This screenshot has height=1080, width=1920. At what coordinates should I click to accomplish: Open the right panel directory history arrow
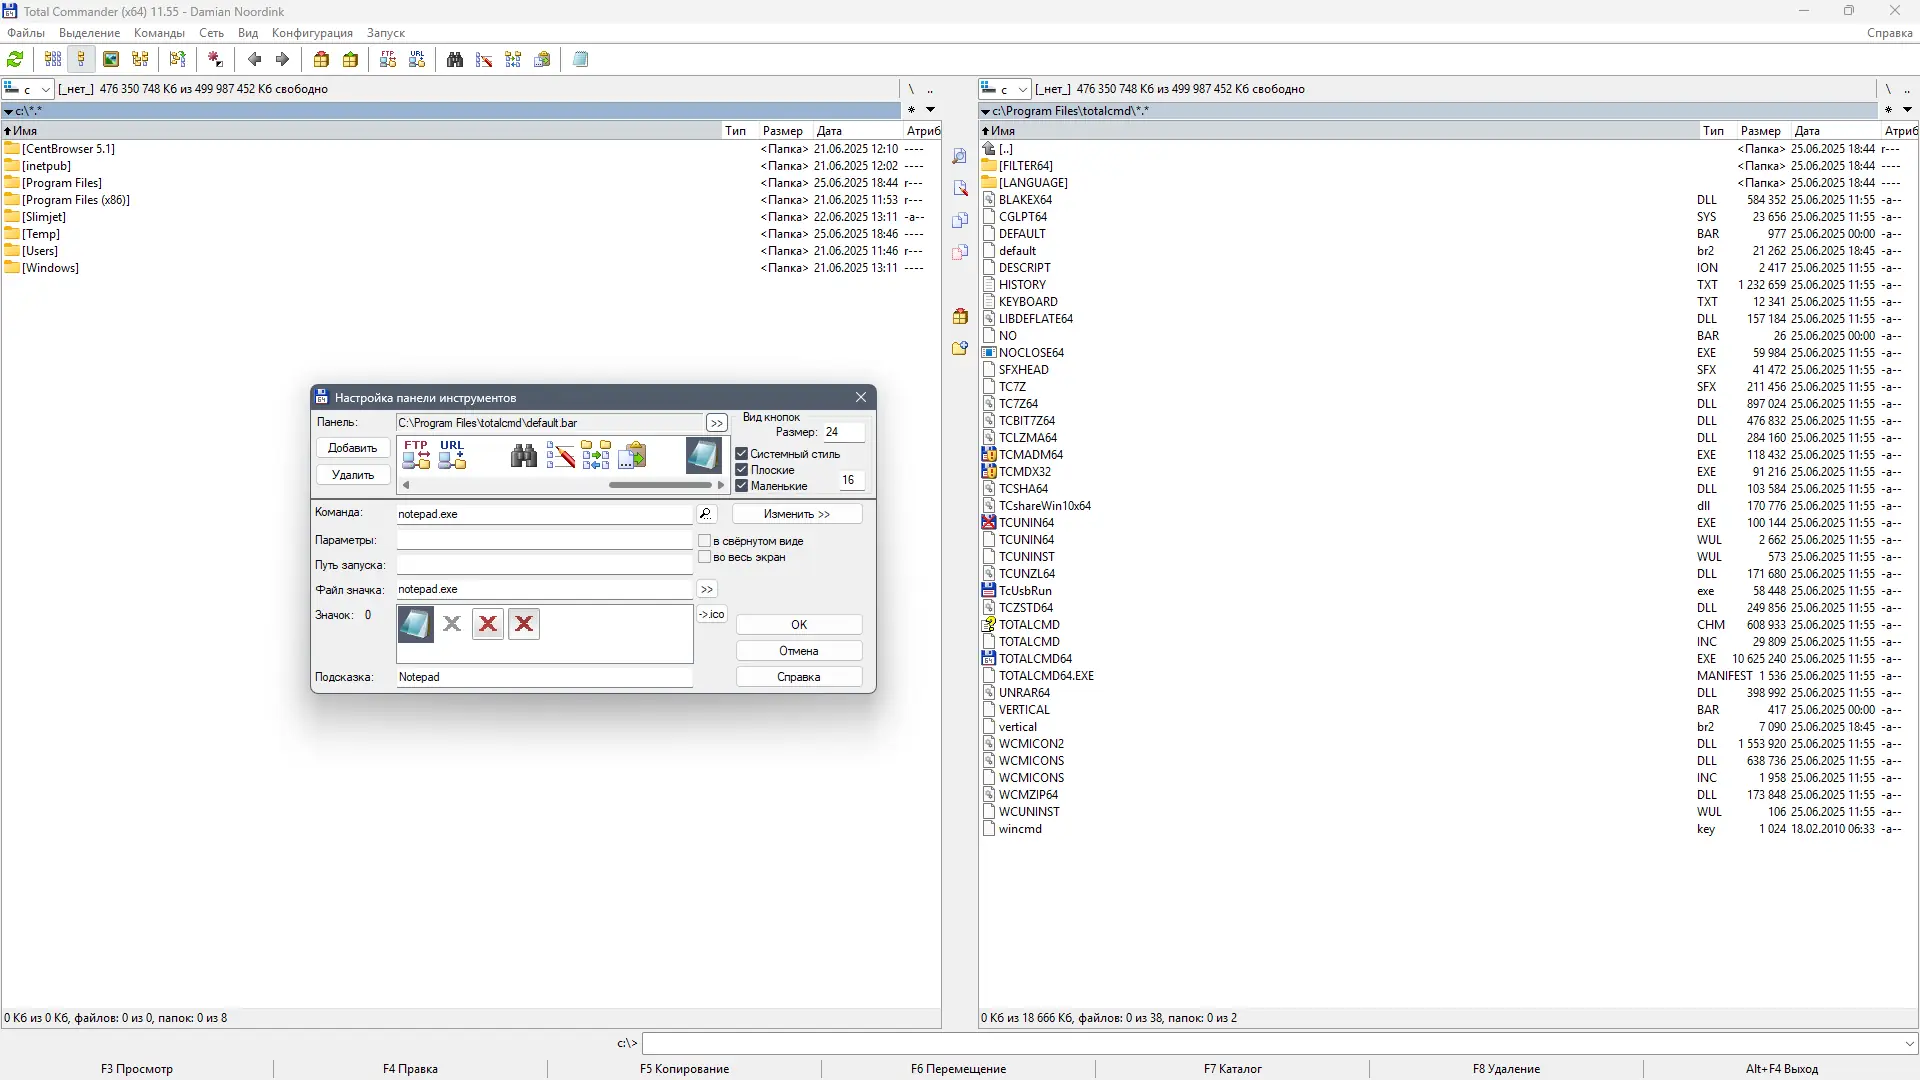1907,110
